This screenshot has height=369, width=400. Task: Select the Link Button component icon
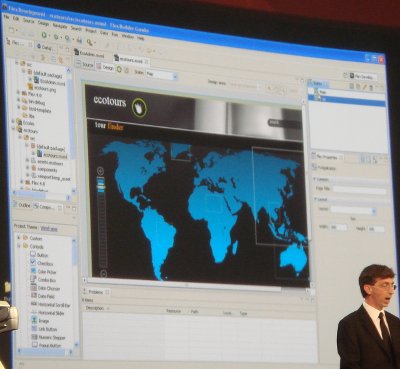pos(34,328)
